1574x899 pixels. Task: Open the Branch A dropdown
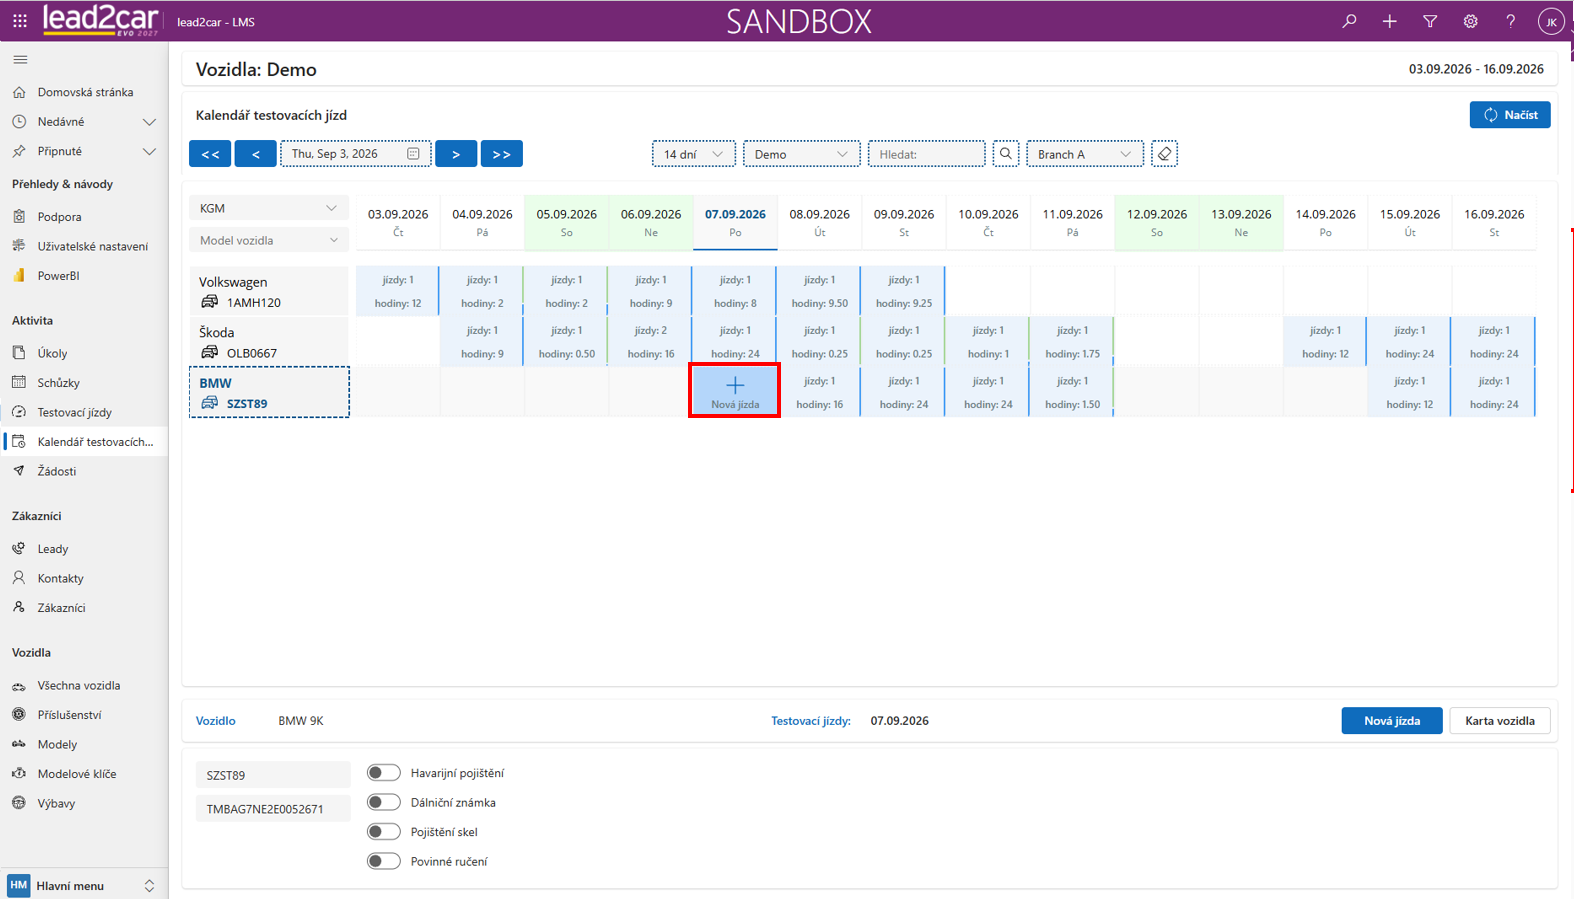[x=1085, y=154]
